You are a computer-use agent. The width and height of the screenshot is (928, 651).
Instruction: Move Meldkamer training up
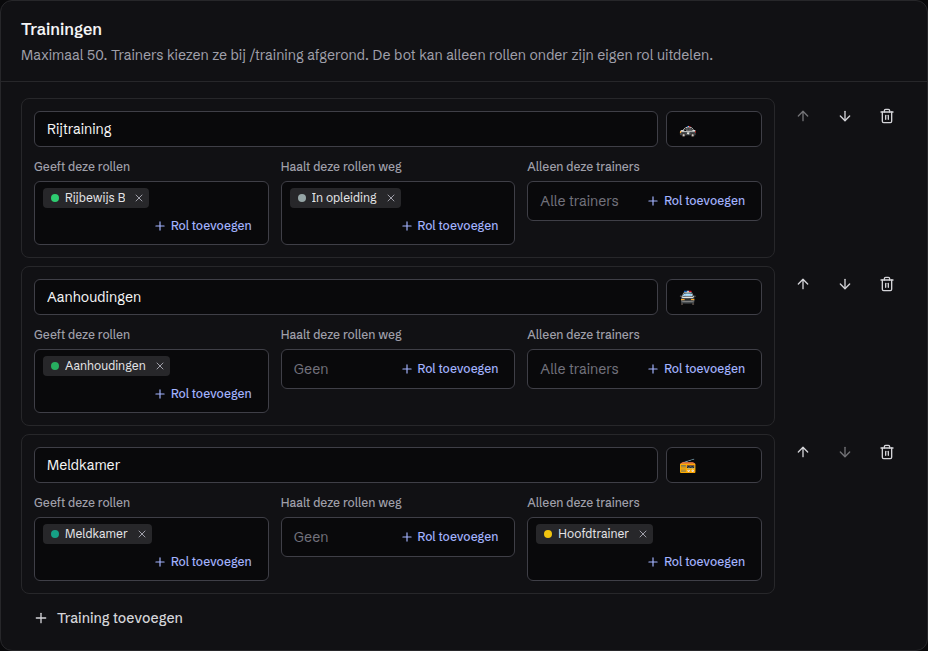(x=803, y=452)
